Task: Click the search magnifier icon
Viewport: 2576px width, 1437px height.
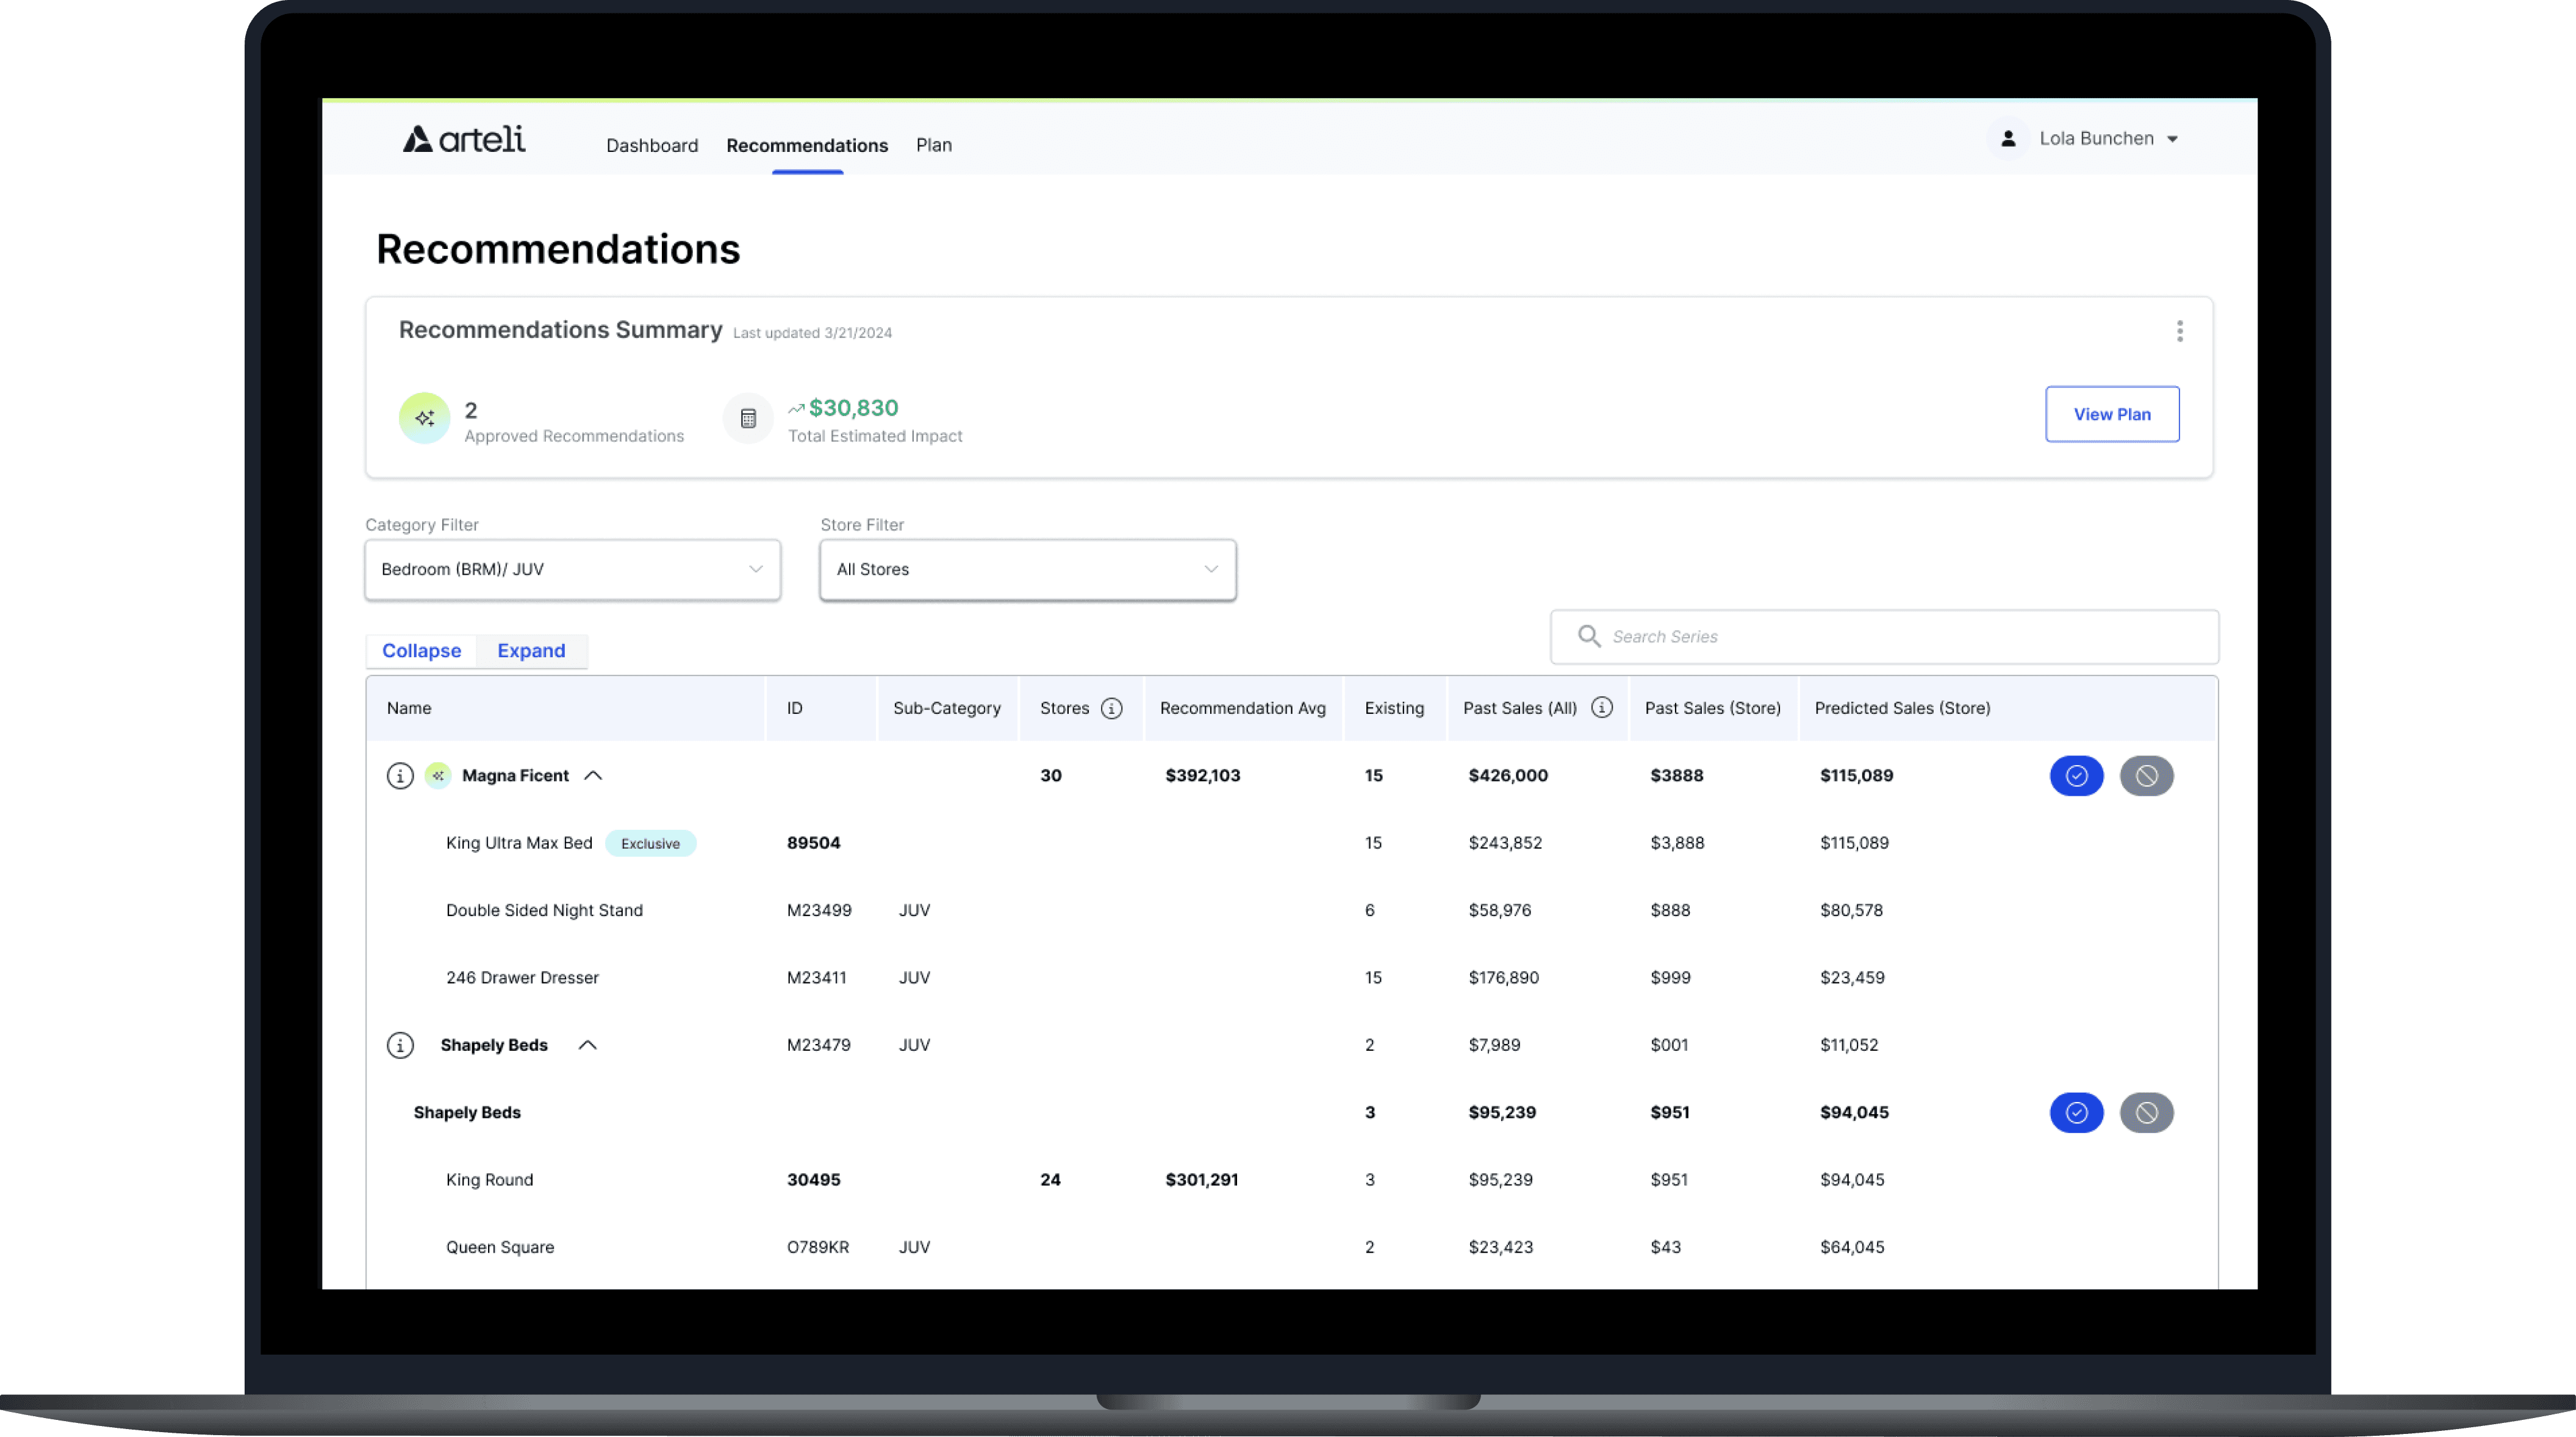Action: [1588, 636]
